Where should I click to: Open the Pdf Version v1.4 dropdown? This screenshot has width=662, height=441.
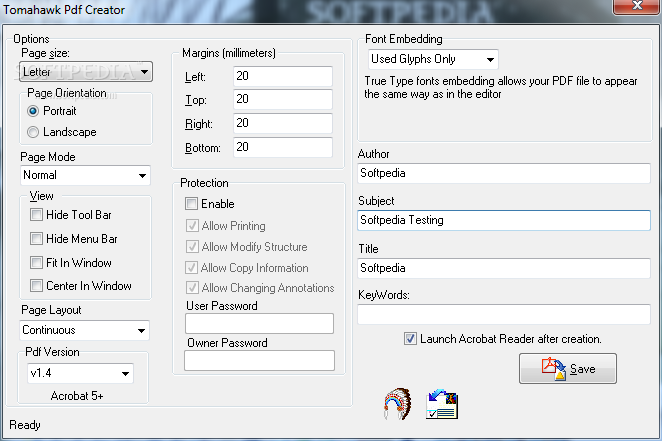click(x=80, y=373)
